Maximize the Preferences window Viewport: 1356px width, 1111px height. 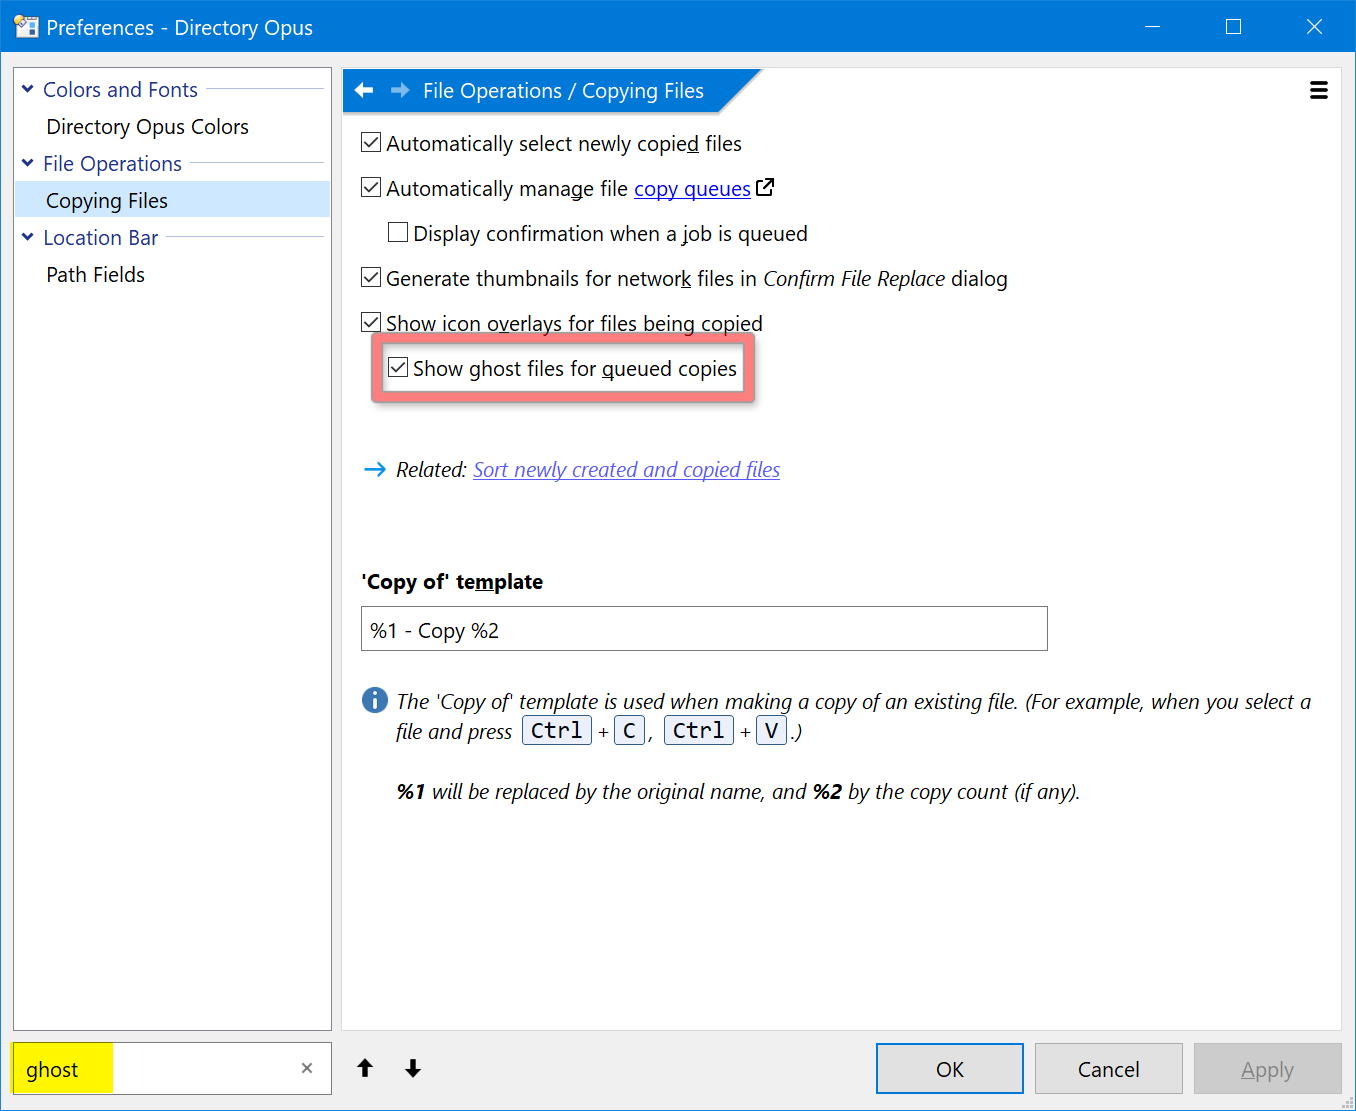(x=1234, y=27)
